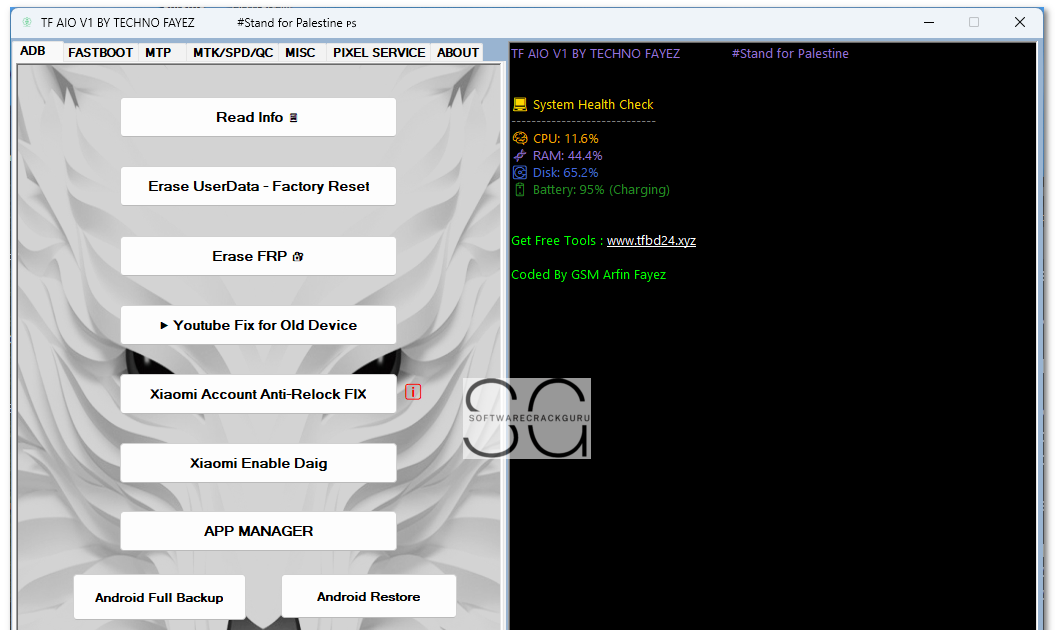
Task: Click the Xiaomi Enable Daig button
Action: (258, 463)
